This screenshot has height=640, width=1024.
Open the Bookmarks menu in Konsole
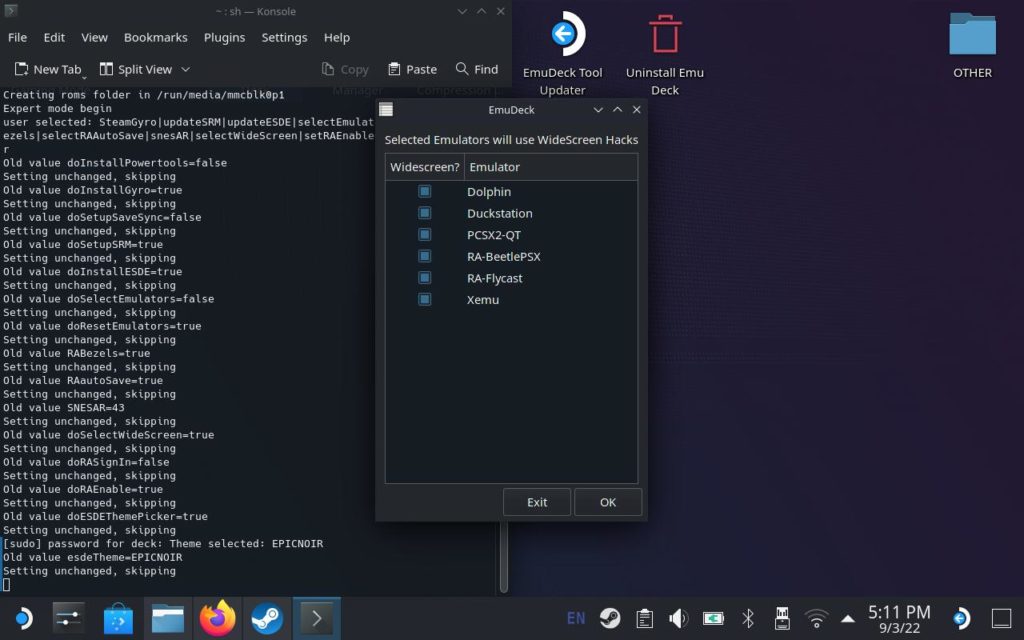coord(155,37)
